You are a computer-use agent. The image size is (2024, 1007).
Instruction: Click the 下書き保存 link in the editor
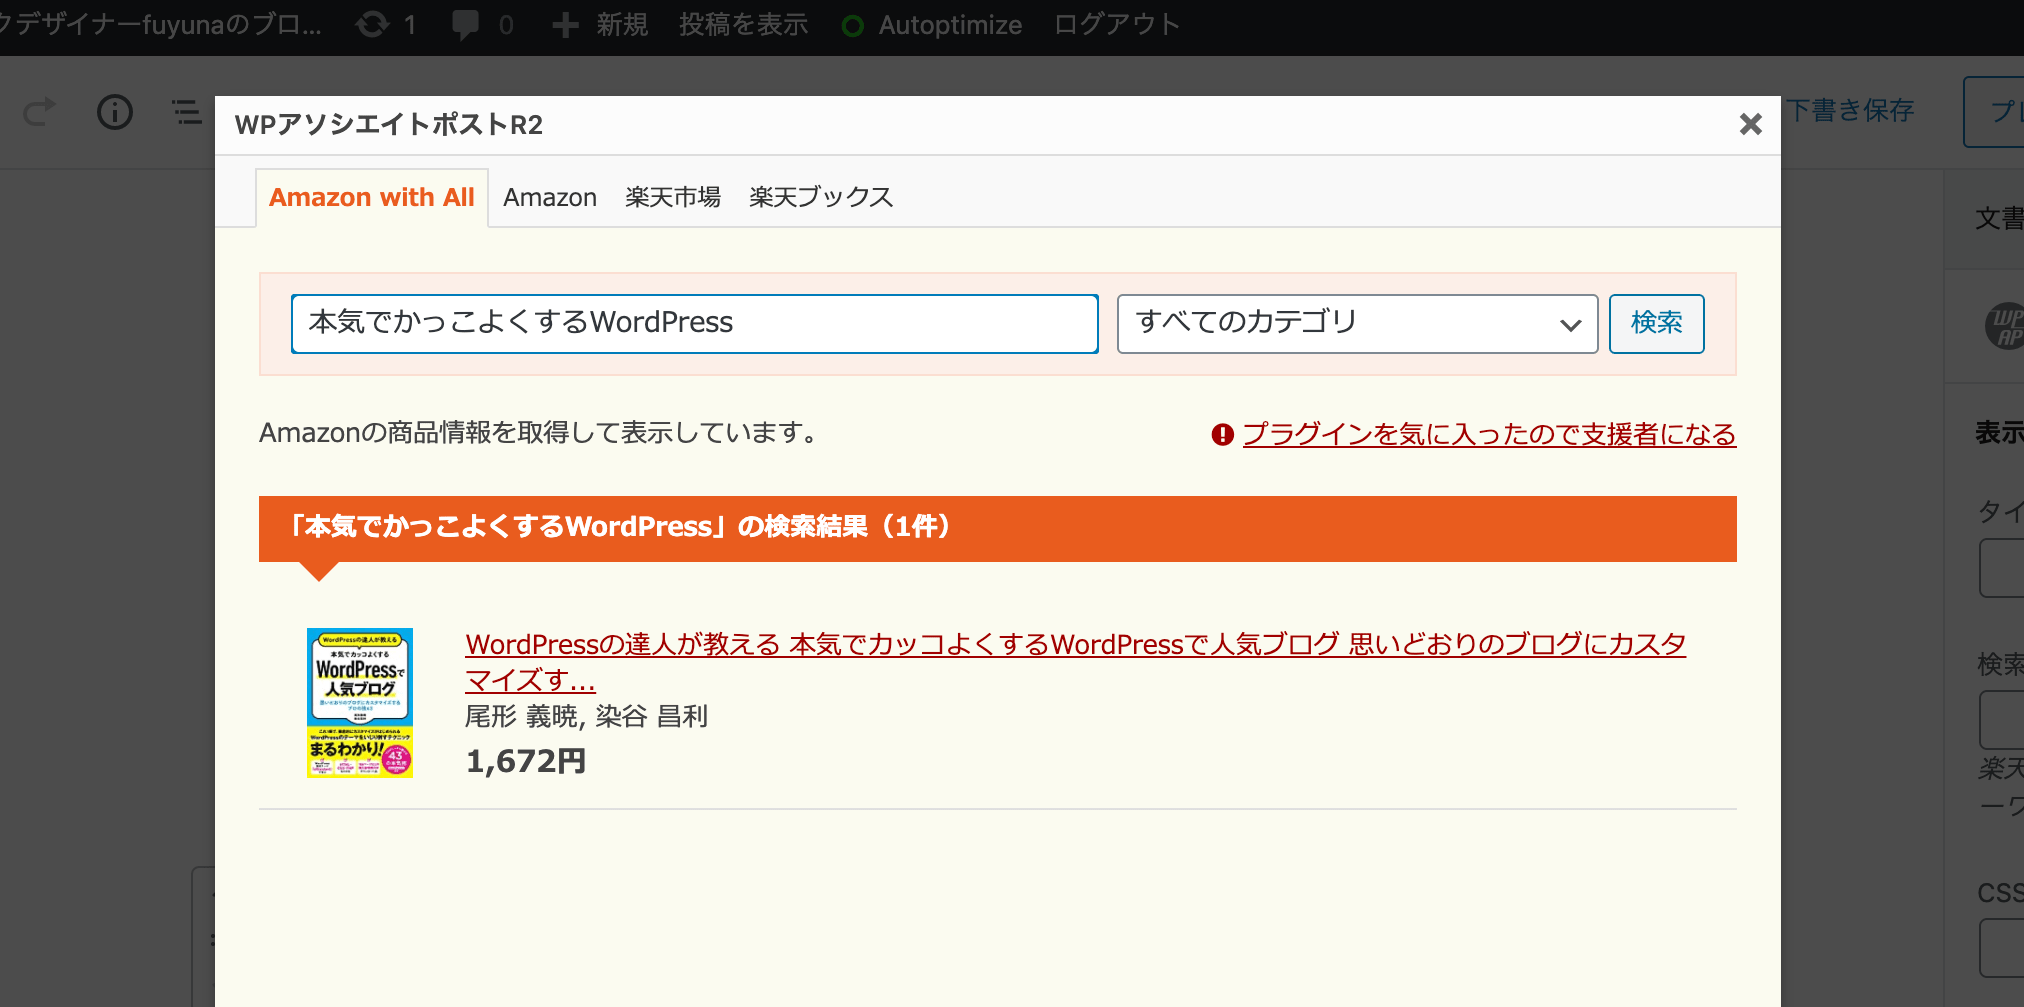pos(1850,110)
